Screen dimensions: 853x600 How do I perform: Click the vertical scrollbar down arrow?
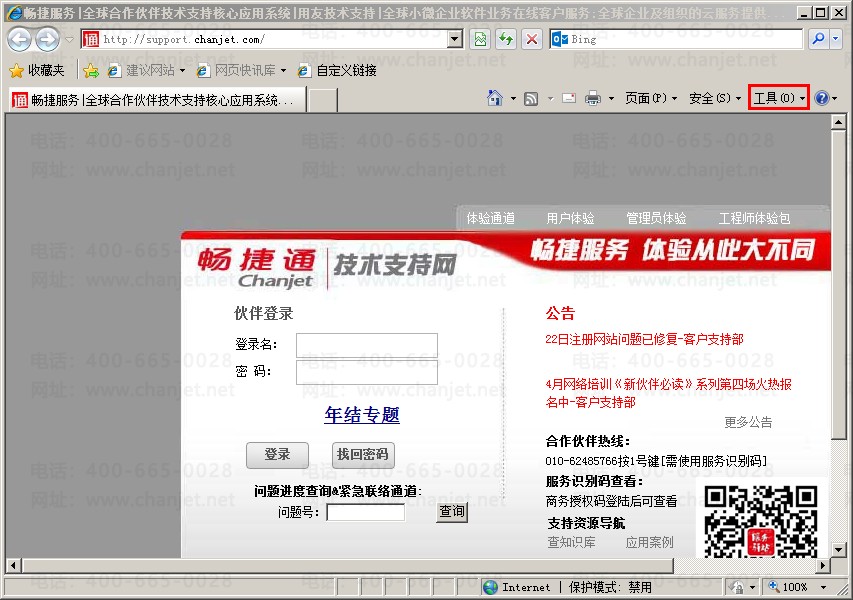pos(838,549)
